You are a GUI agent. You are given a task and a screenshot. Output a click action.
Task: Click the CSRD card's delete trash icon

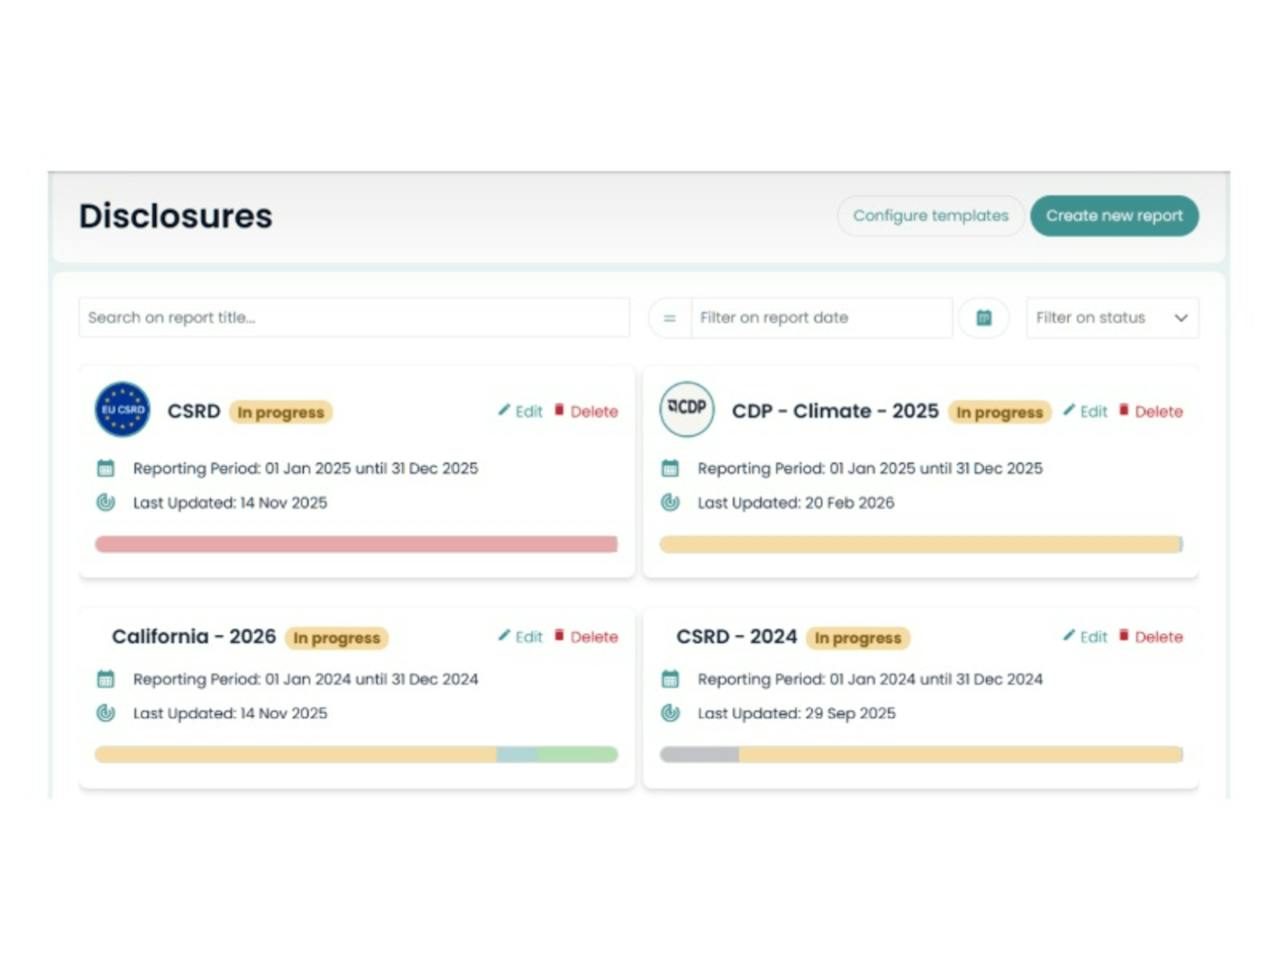[560, 410]
